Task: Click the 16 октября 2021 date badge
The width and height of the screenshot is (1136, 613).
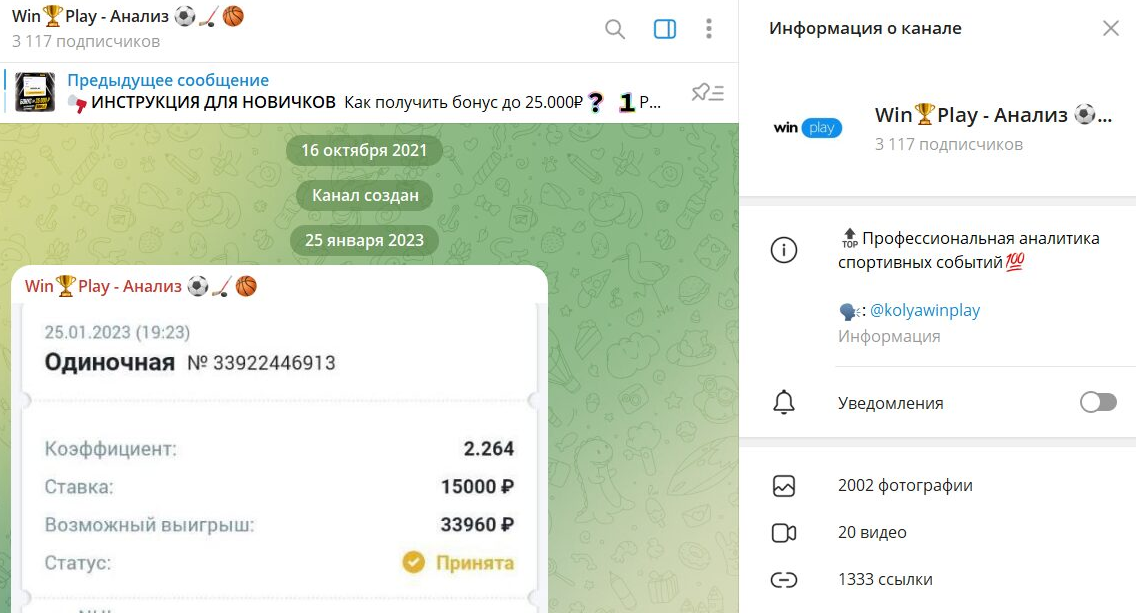Action: pyautogui.click(x=364, y=149)
